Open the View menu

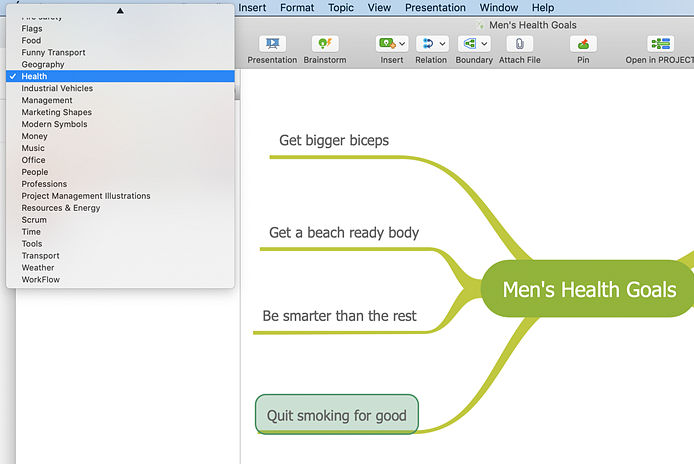pos(379,8)
